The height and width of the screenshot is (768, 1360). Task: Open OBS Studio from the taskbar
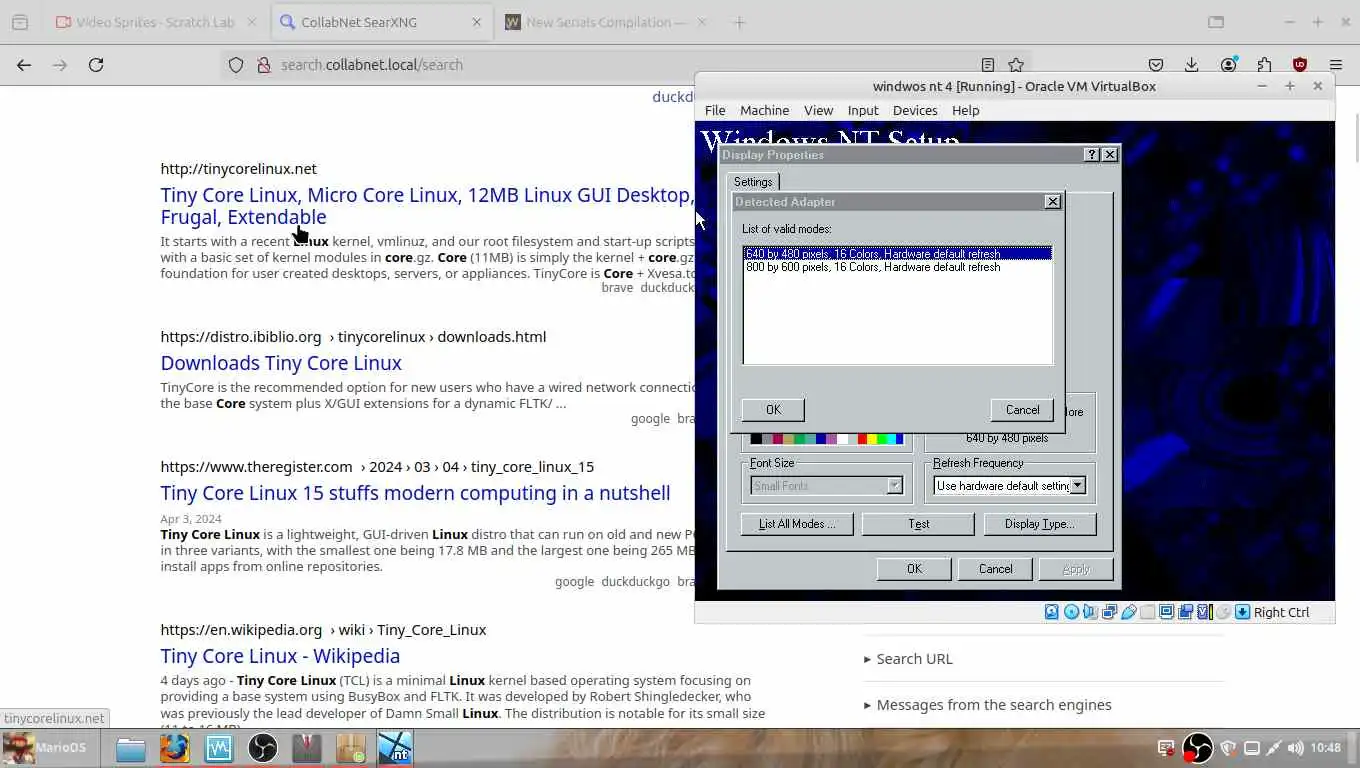click(263, 748)
